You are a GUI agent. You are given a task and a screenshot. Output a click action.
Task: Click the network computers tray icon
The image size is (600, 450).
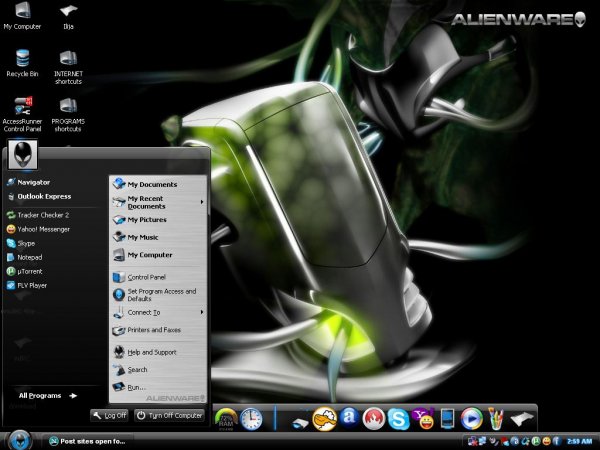[483, 441]
